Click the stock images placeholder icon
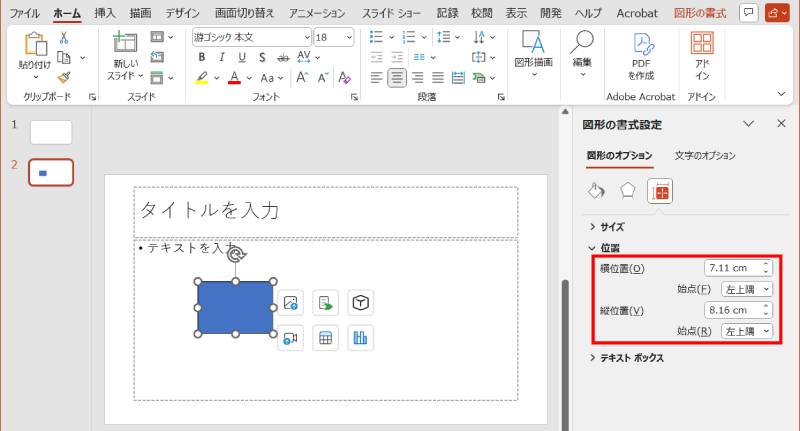The image size is (800, 431). (290, 303)
